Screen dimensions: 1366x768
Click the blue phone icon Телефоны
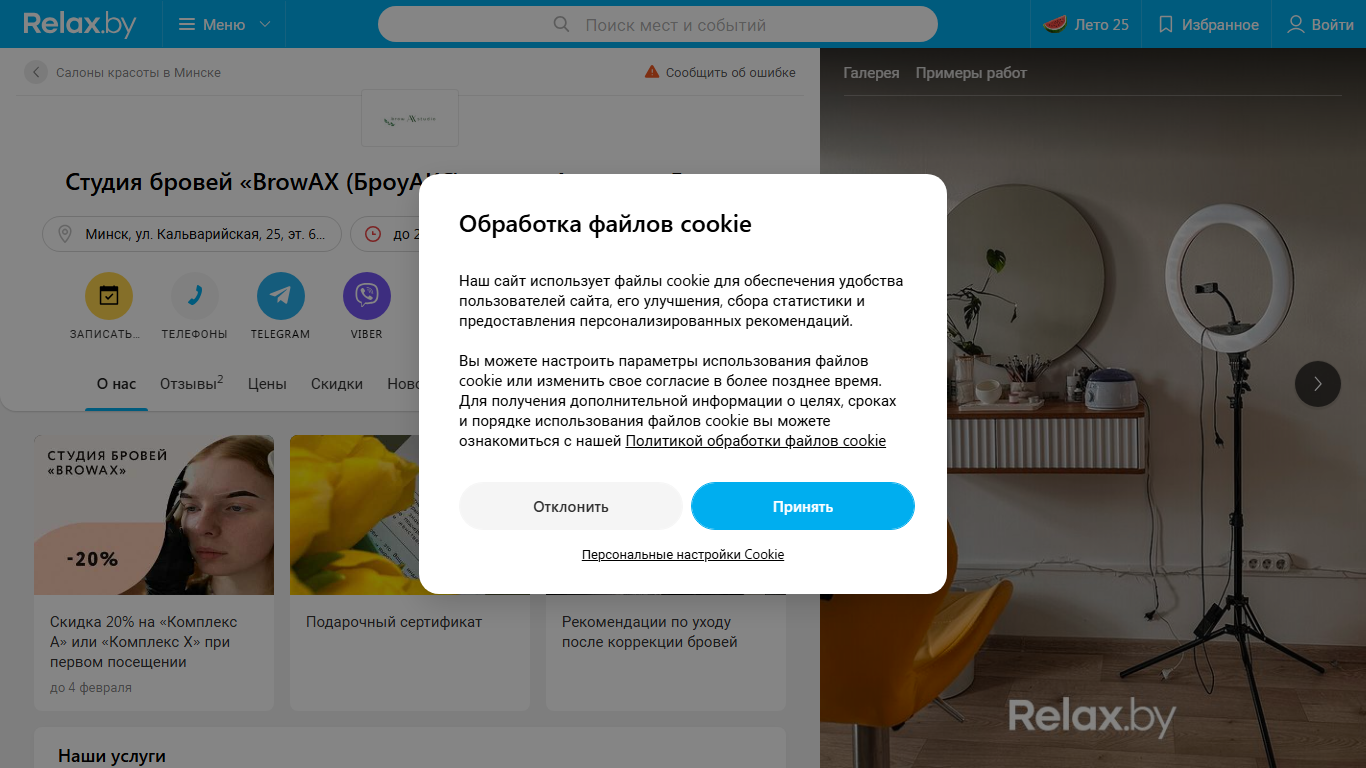[195, 296]
